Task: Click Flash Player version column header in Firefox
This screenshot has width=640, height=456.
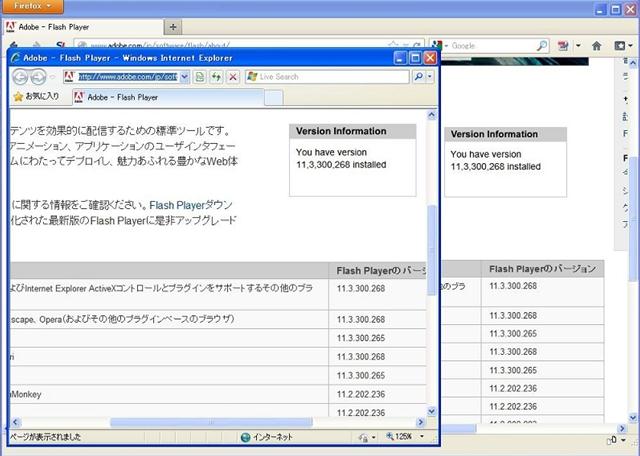Action: point(542,269)
